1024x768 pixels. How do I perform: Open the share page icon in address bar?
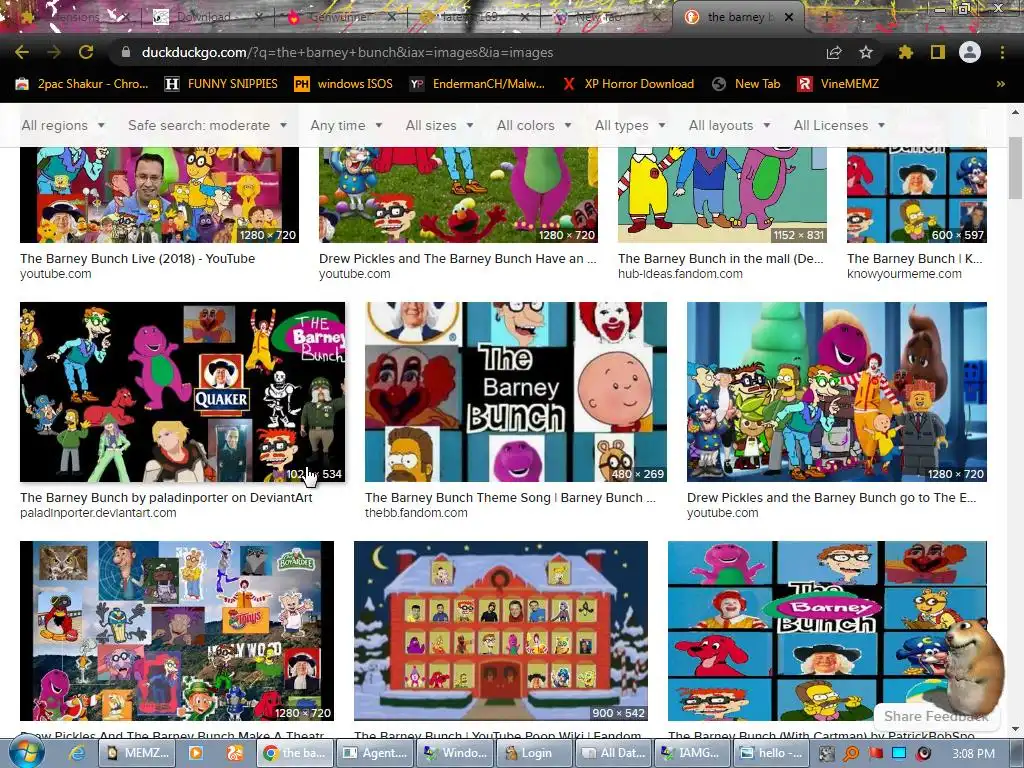834,52
